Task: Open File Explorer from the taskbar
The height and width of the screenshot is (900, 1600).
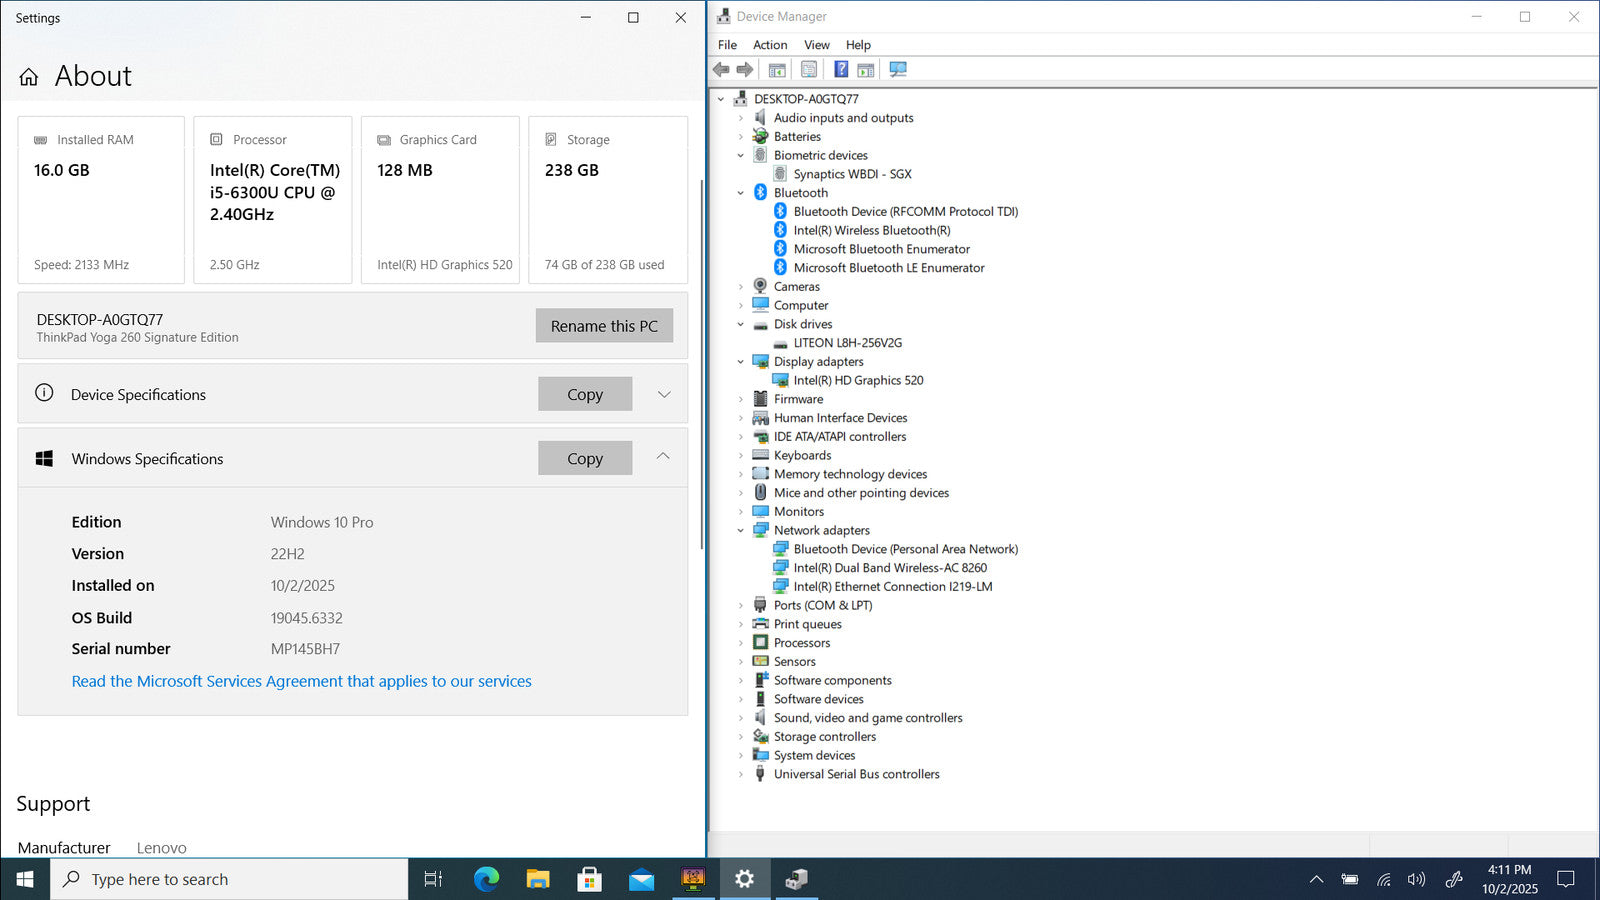Action: pos(538,879)
